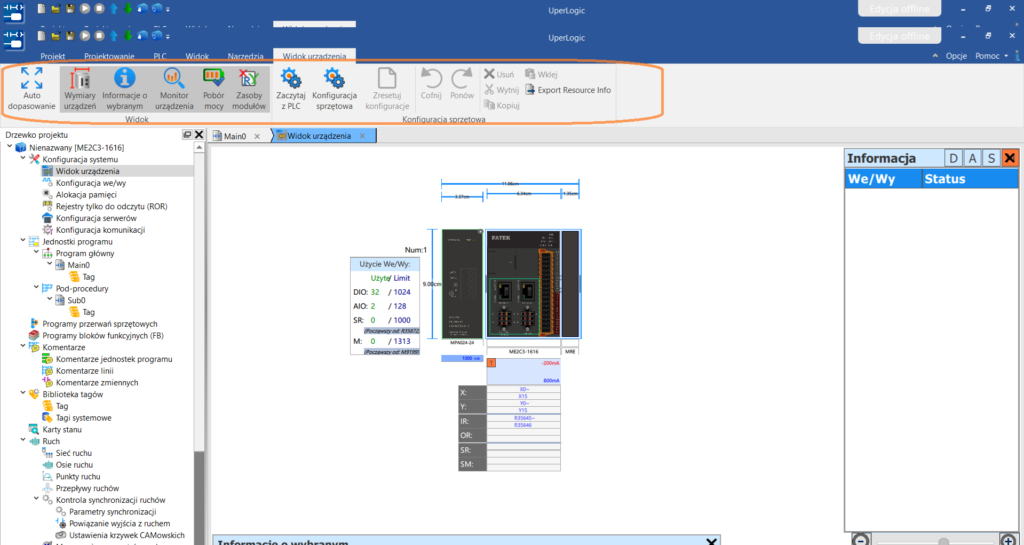
Task: Open Programy bloków funkcyjnych (FB)
Action: point(103,335)
